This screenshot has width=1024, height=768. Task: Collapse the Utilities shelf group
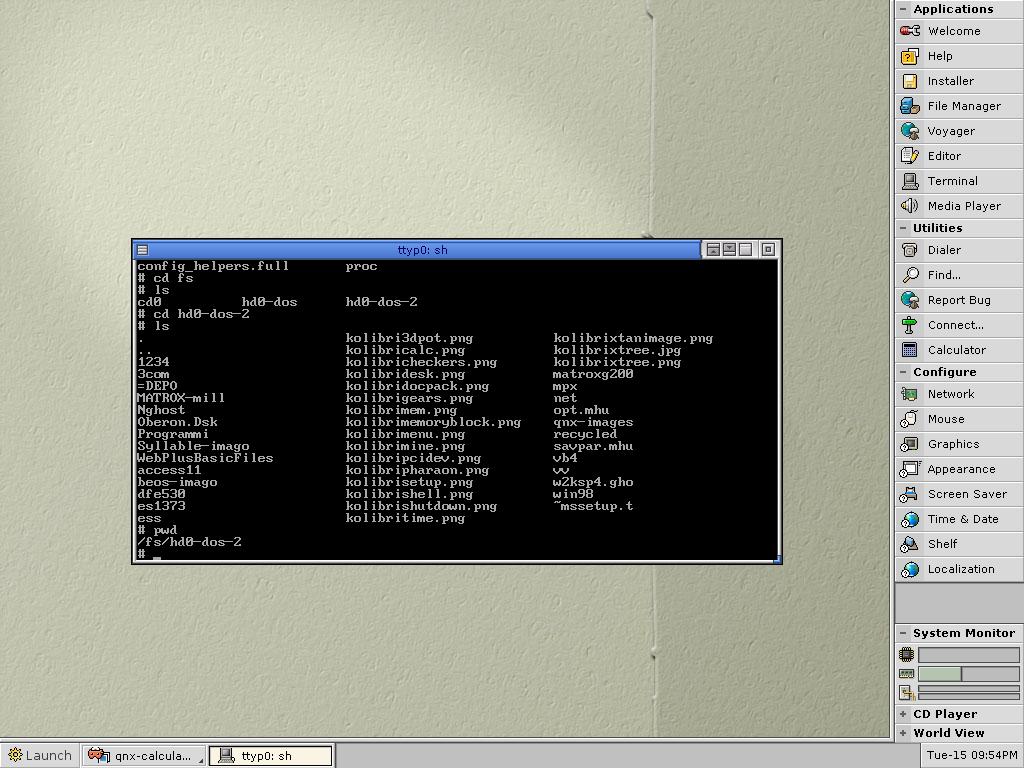click(903, 228)
